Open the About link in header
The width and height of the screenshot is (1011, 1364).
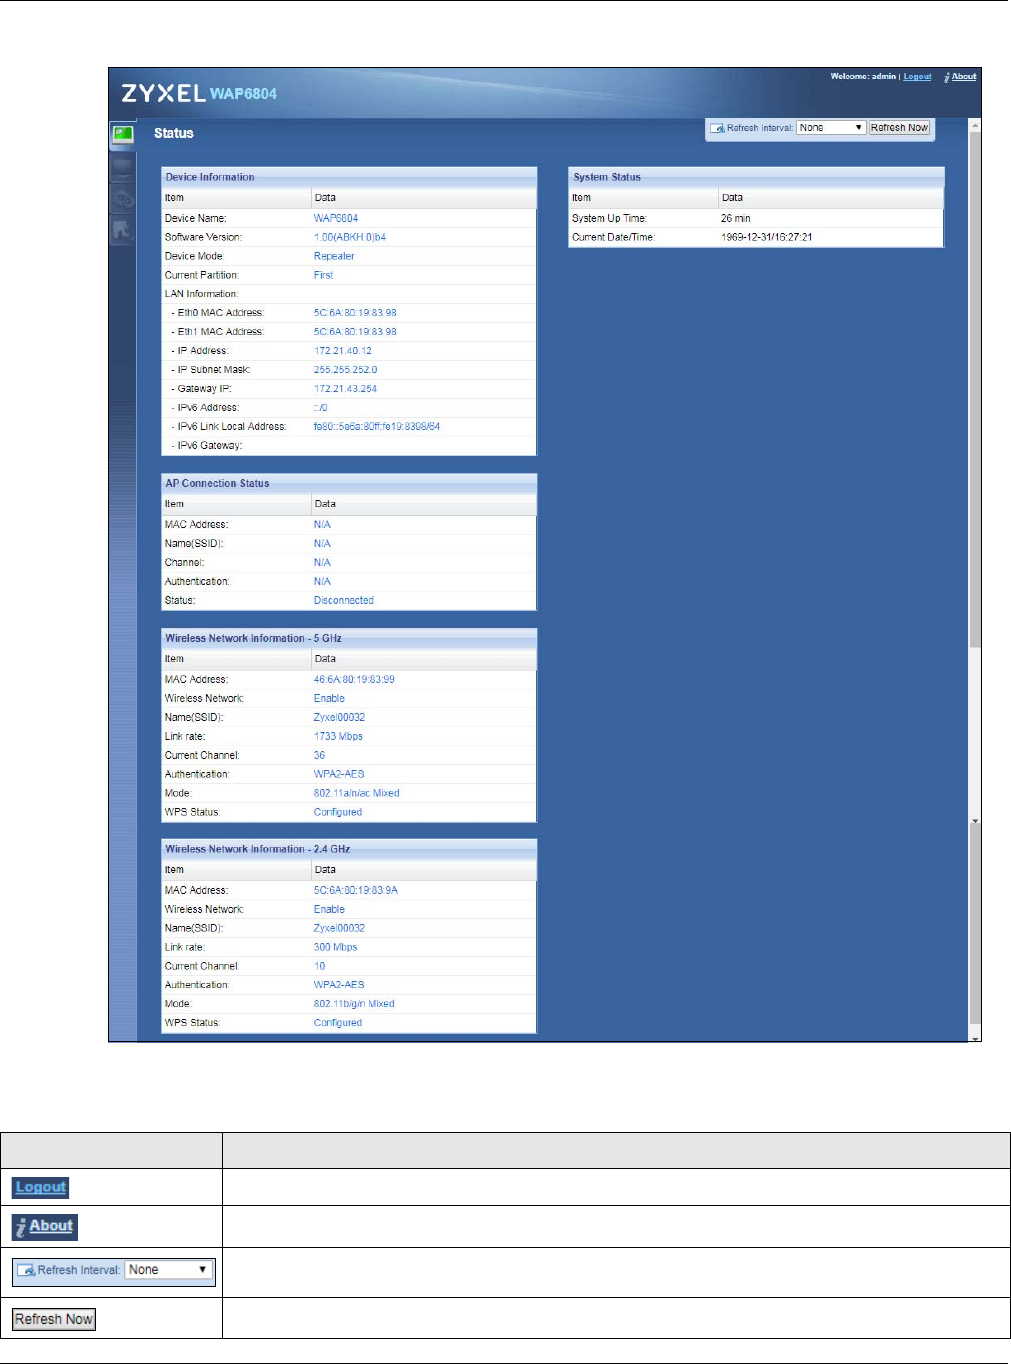pos(964,76)
